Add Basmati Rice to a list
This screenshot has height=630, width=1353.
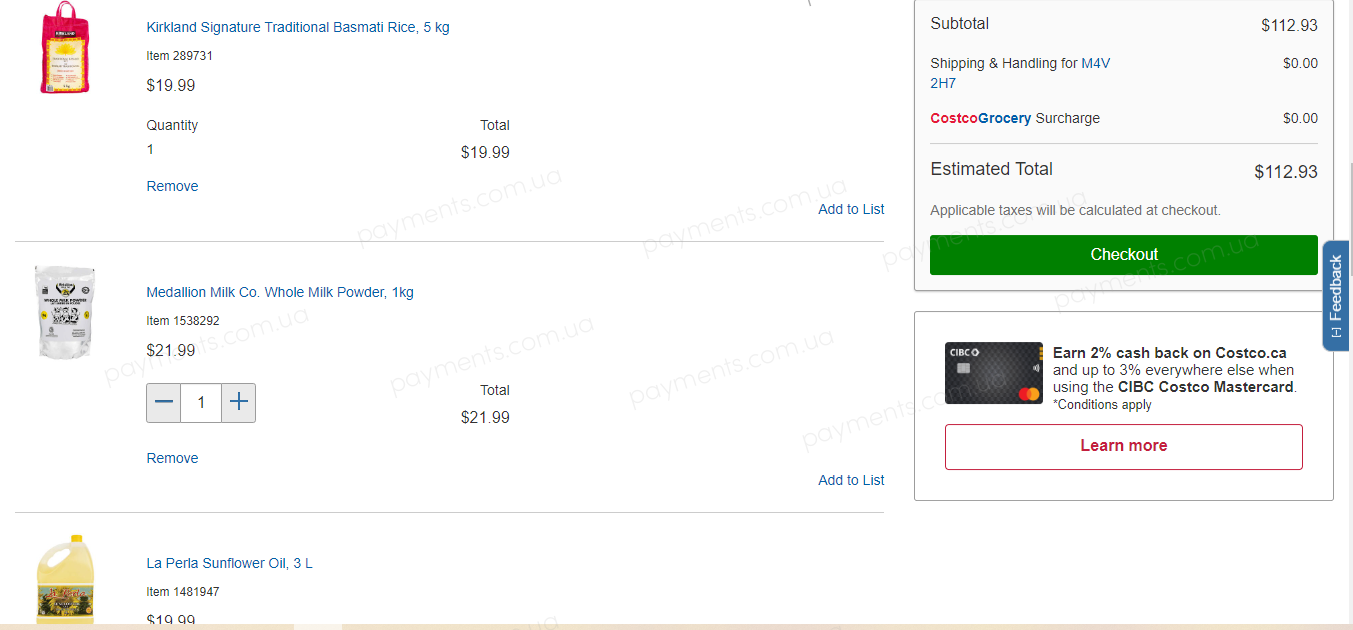[x=851, y=209]
